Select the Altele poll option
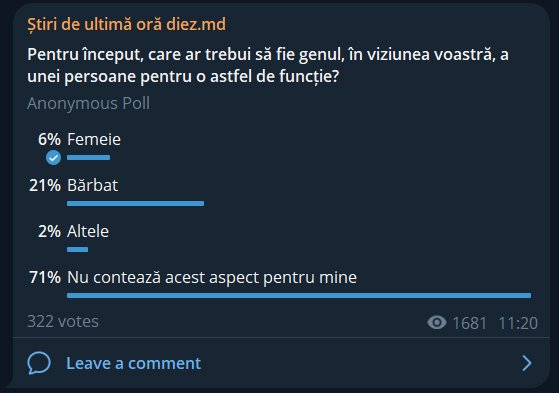 88,231
